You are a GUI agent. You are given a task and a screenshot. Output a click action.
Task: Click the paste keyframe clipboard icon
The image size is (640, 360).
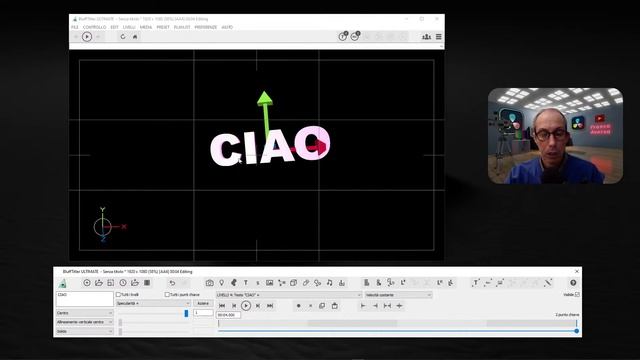(335, 306)
